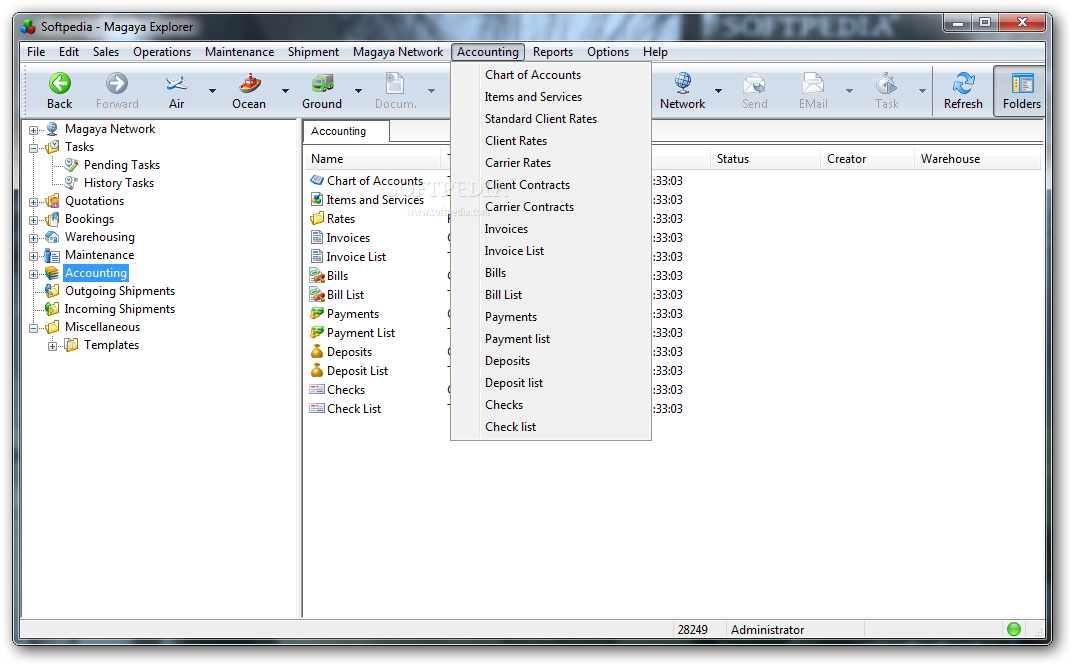
Task: Click the Warehousing tree icon
Action: (52, 237)
